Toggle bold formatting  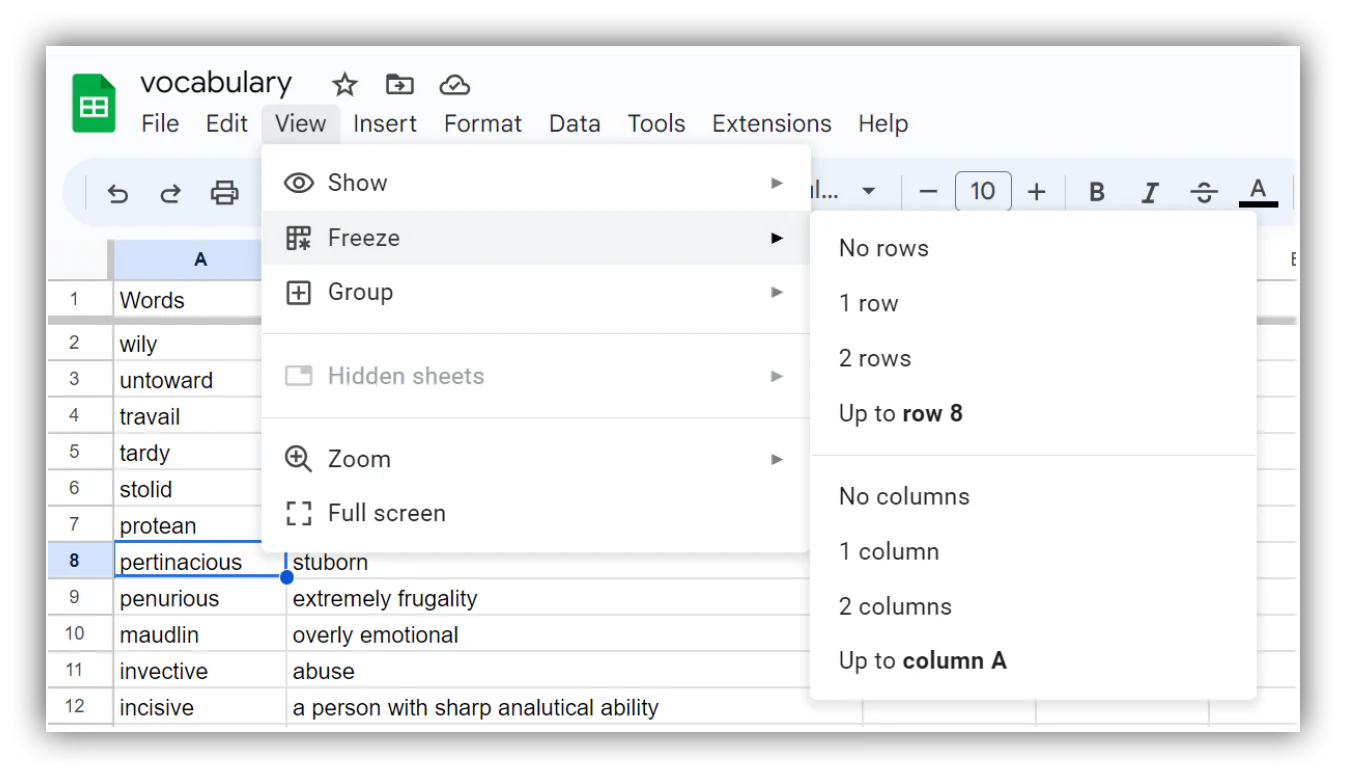point(1097,192)
